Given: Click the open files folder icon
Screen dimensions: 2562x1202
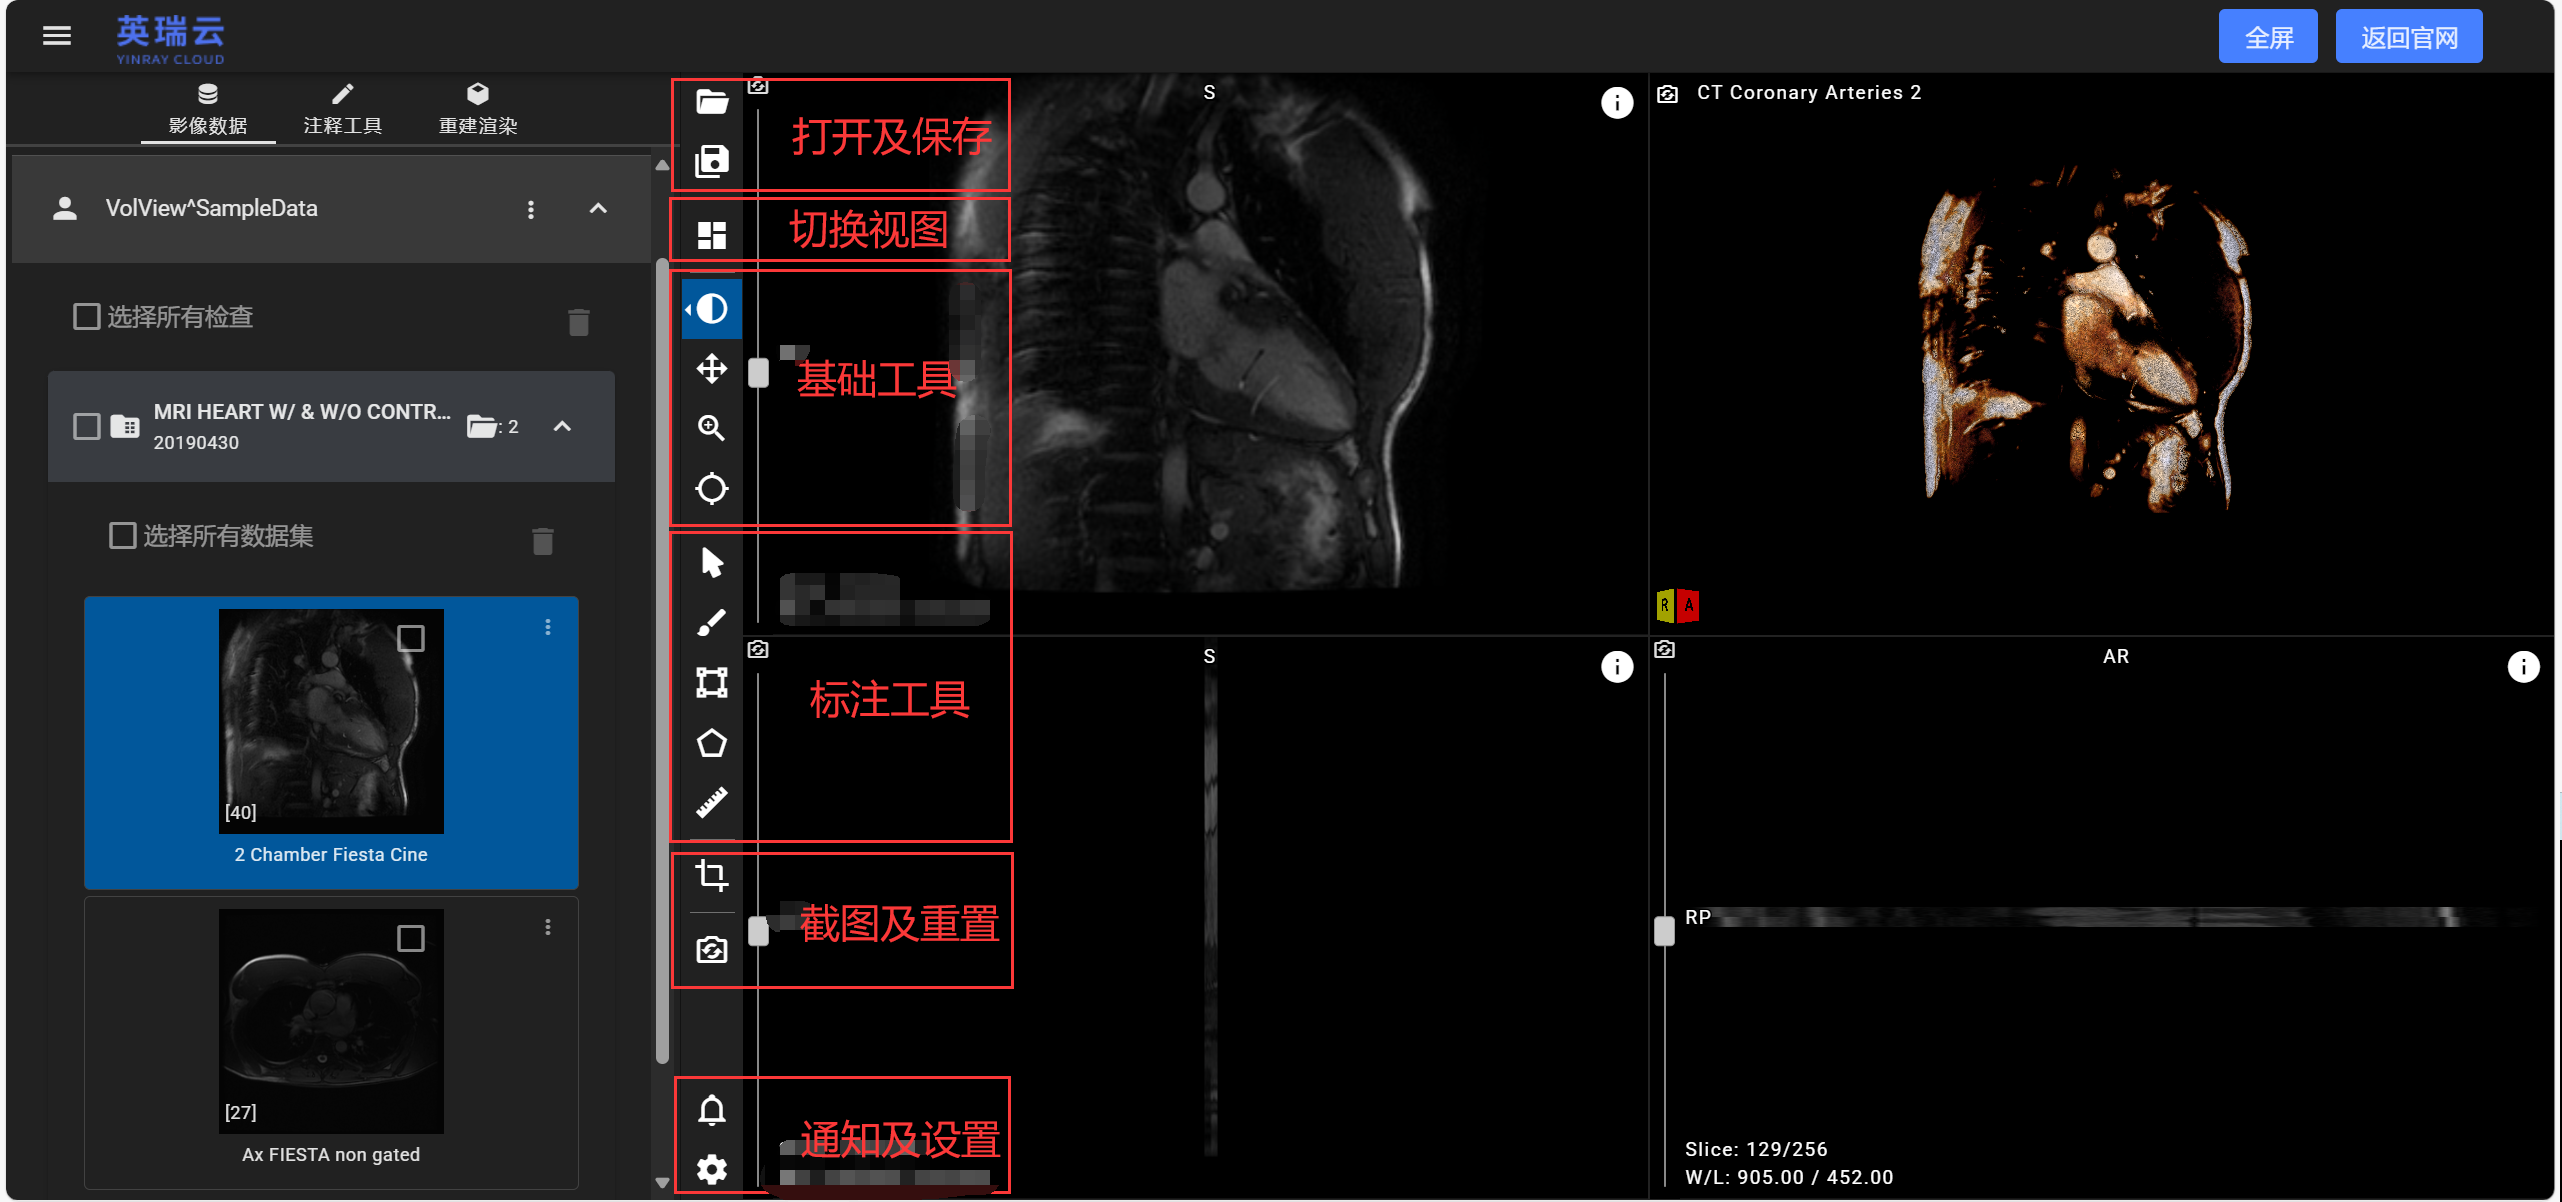Looking at the screenshot, I should (711, 101).
